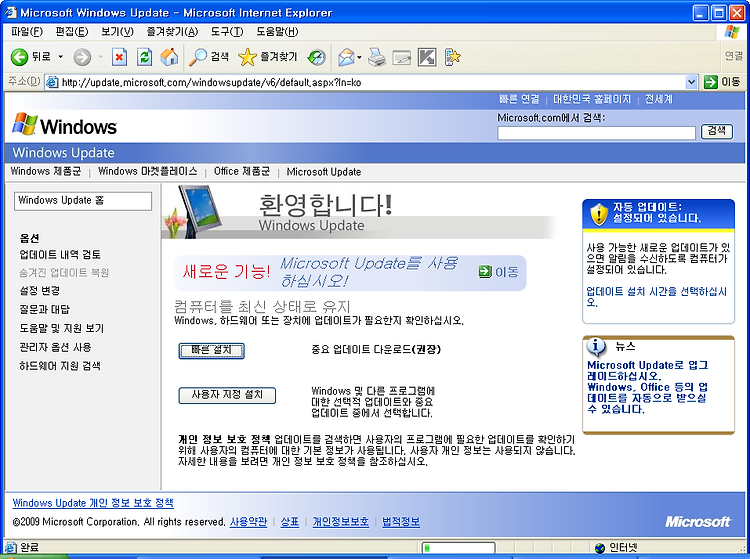
Task: Click the news info icon
Action: point(596,346)
